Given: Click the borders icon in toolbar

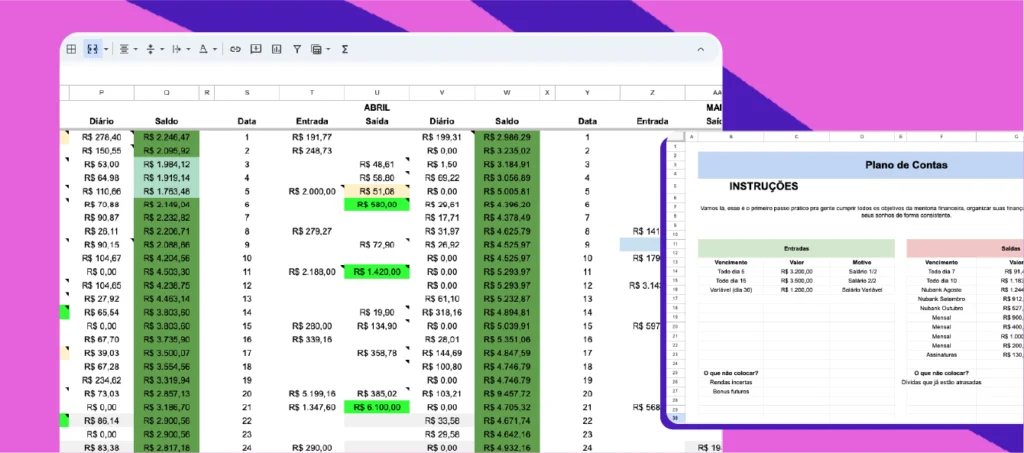Looking at the screenshot, I should click(x=71, y=48).
